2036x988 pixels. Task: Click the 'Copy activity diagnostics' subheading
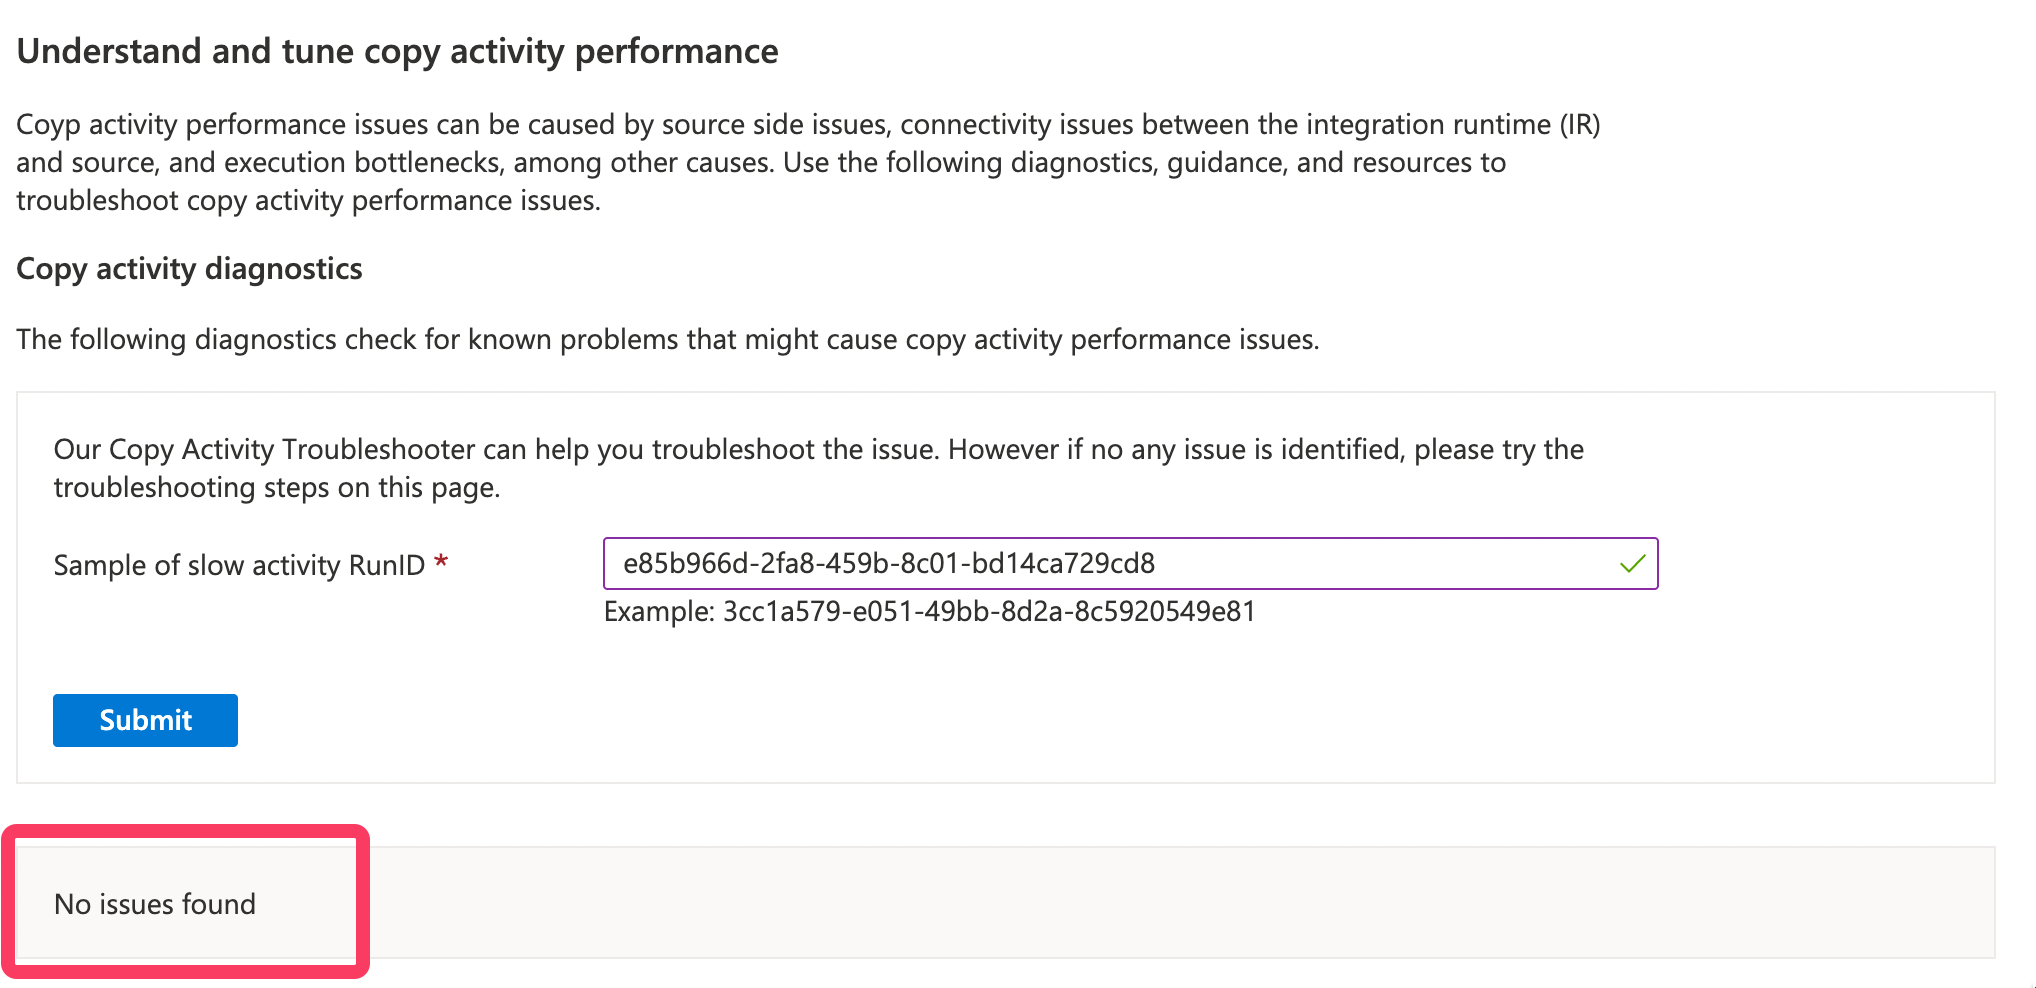(x=189, y=269)
